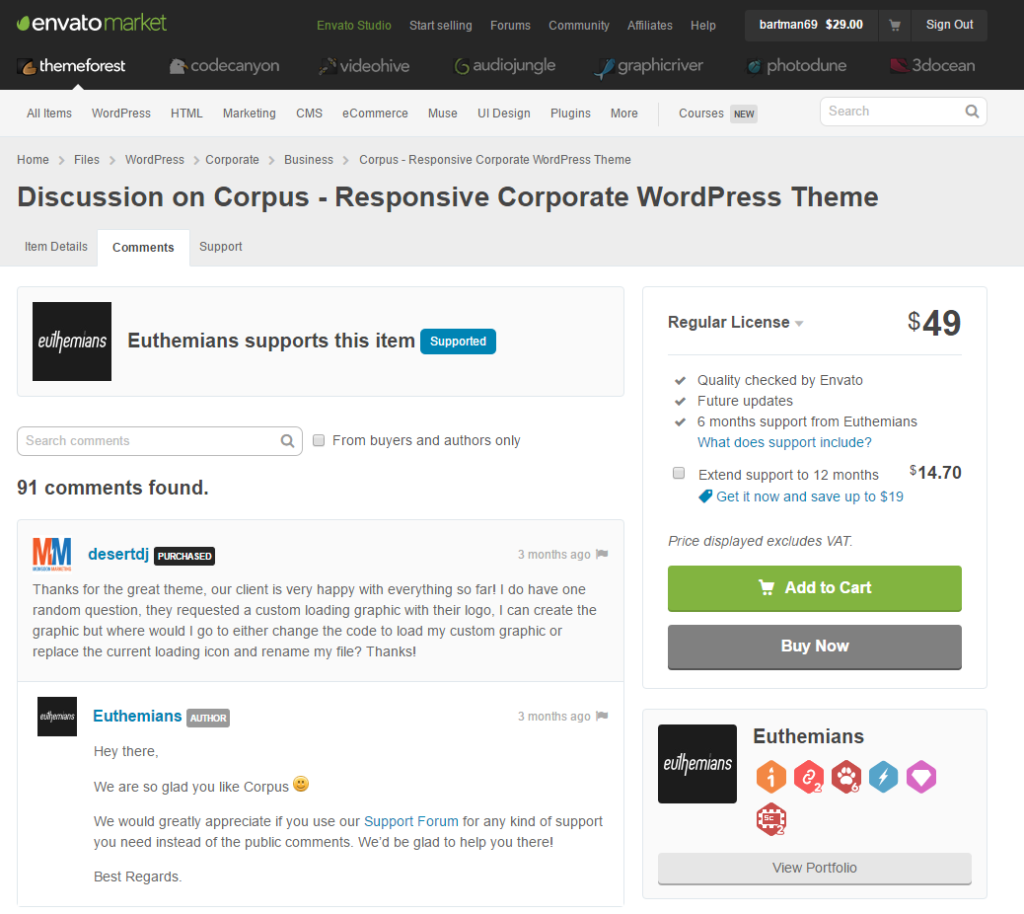
Task: Open the Affiliates link
Action: (x=650, y=25)
